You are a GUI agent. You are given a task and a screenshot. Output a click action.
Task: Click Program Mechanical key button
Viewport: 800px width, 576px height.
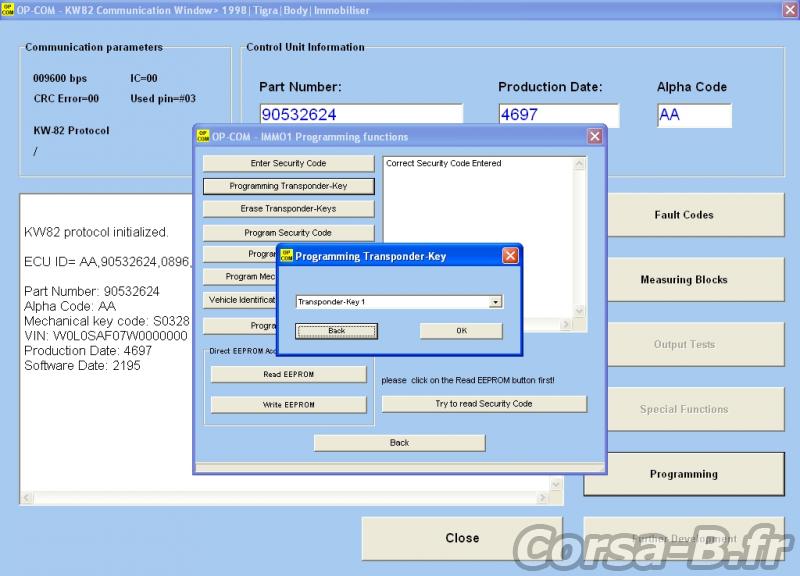(x=240, y=277)
